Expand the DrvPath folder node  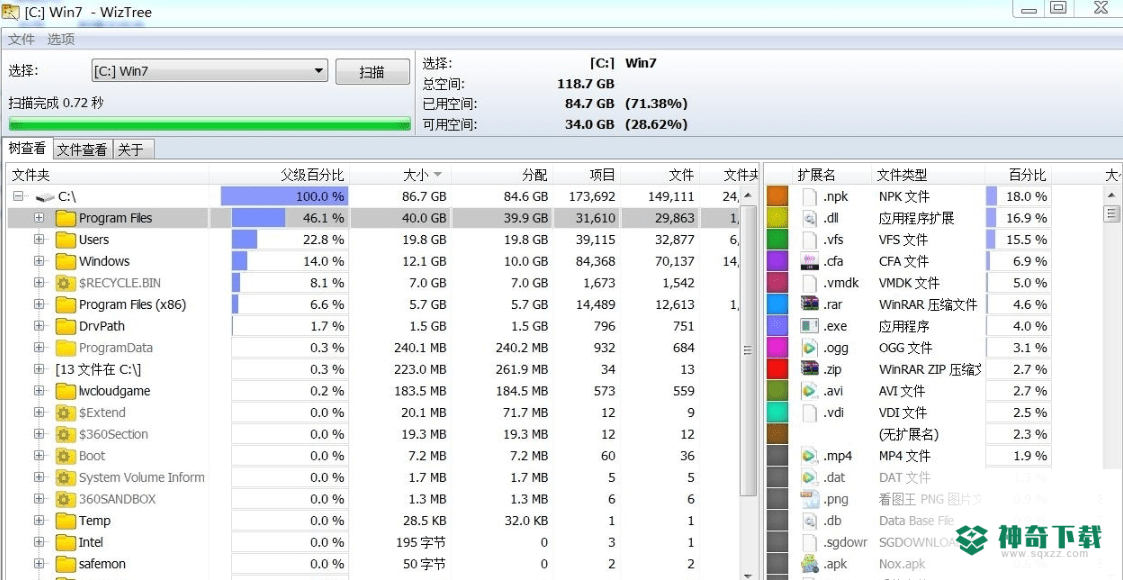tap(39, 326)
